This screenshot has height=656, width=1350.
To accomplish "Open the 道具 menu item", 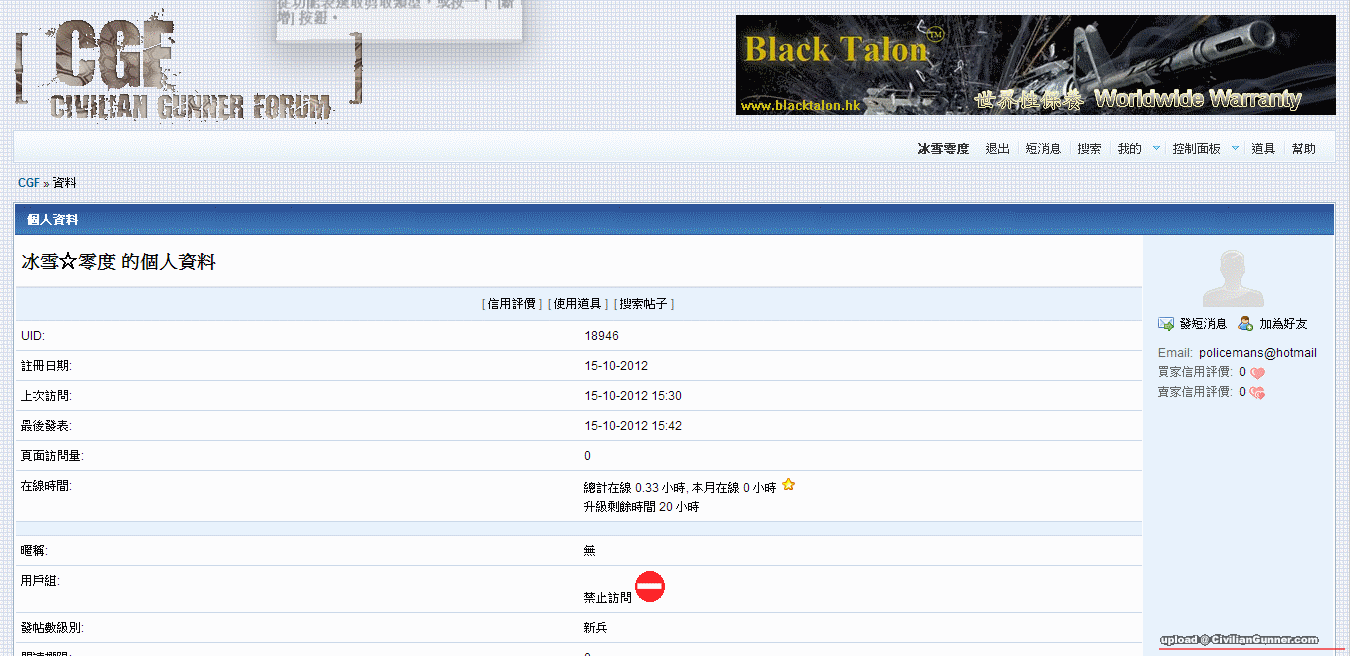I will tap(1263, 149).
